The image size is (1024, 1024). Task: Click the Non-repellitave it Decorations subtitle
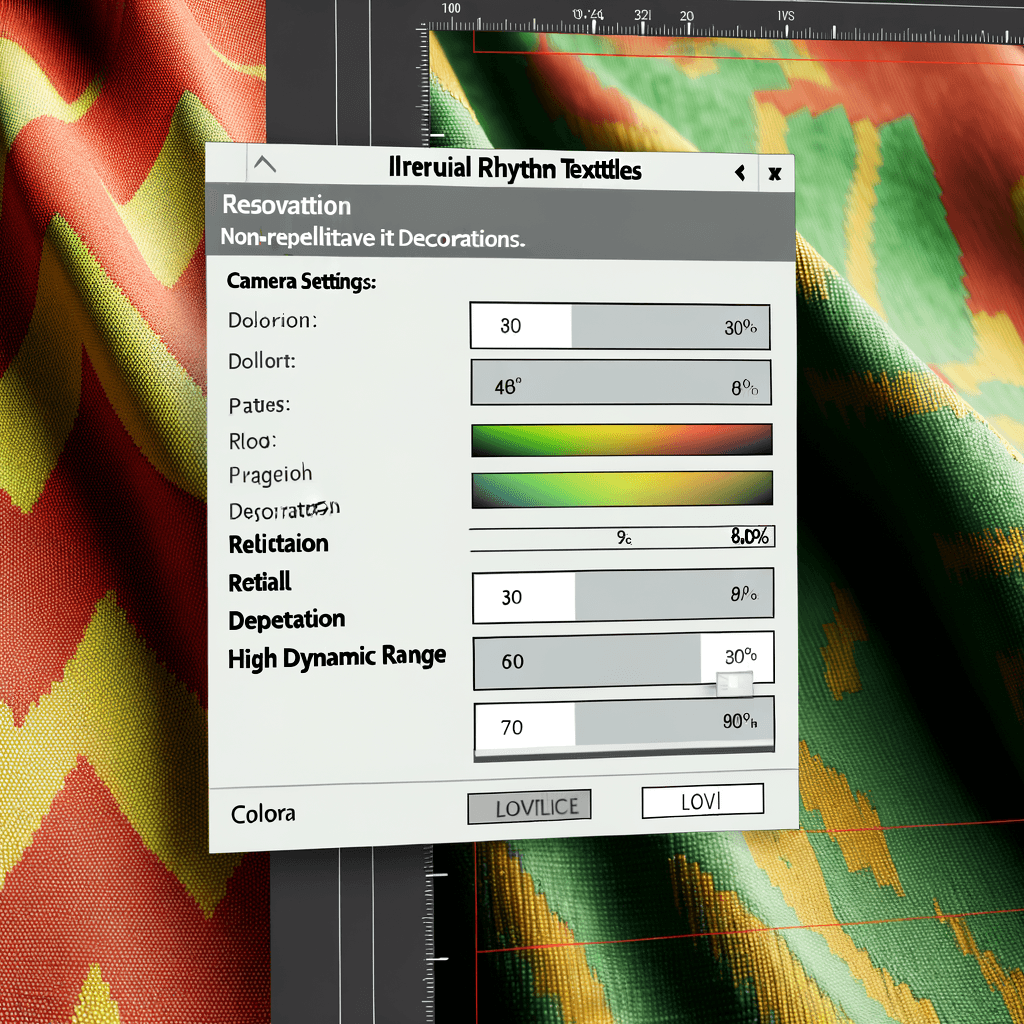pos(373,238)
